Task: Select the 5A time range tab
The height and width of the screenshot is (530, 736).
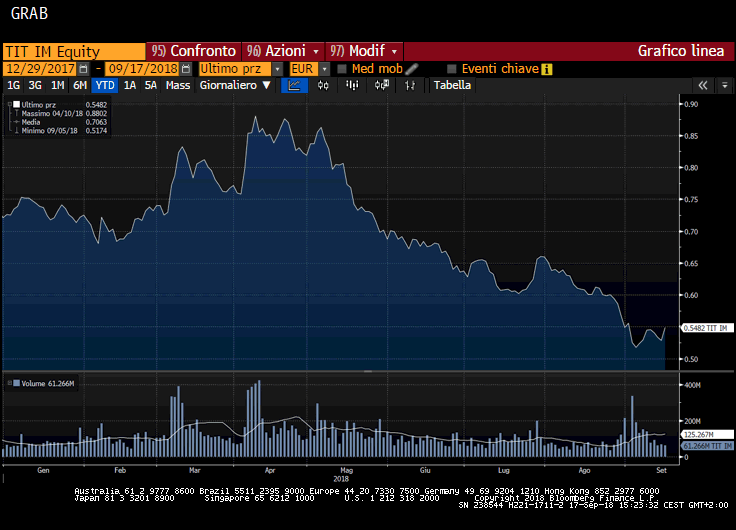Action: pyautogui.click(x=151, y=85)
